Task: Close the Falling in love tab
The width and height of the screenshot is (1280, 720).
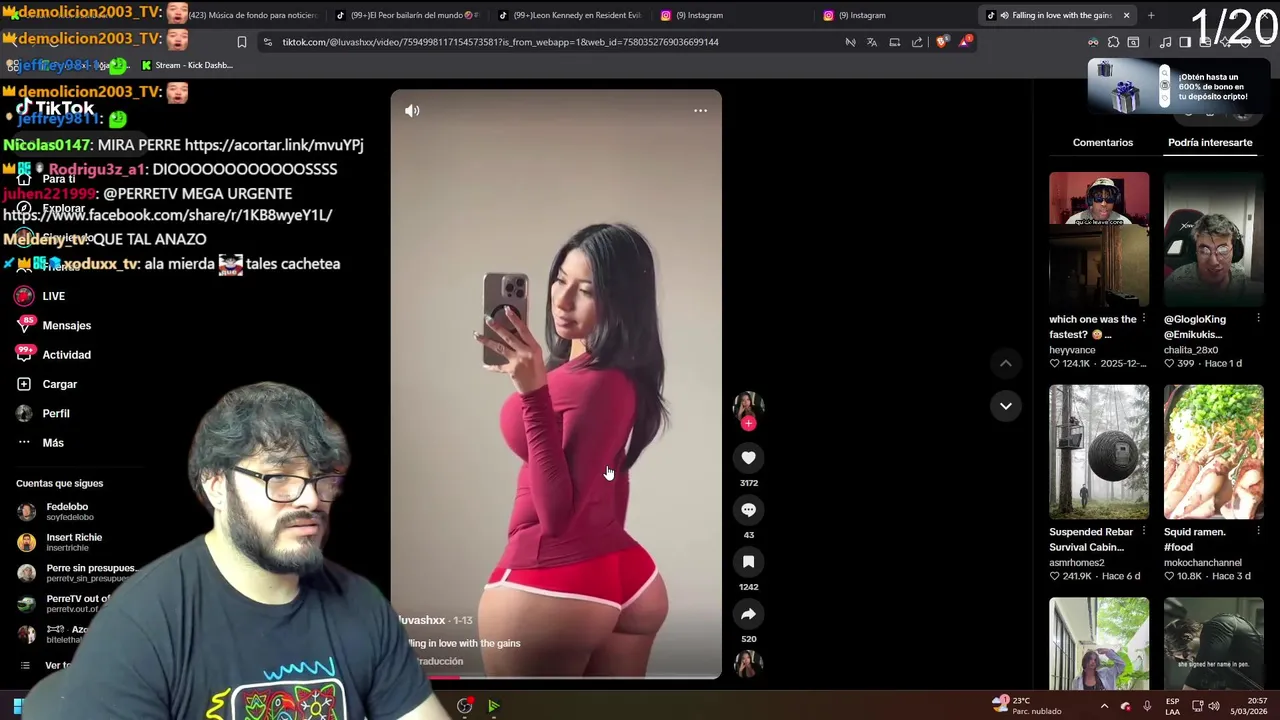Action: pyautogui.click(x=1126, y=15)
